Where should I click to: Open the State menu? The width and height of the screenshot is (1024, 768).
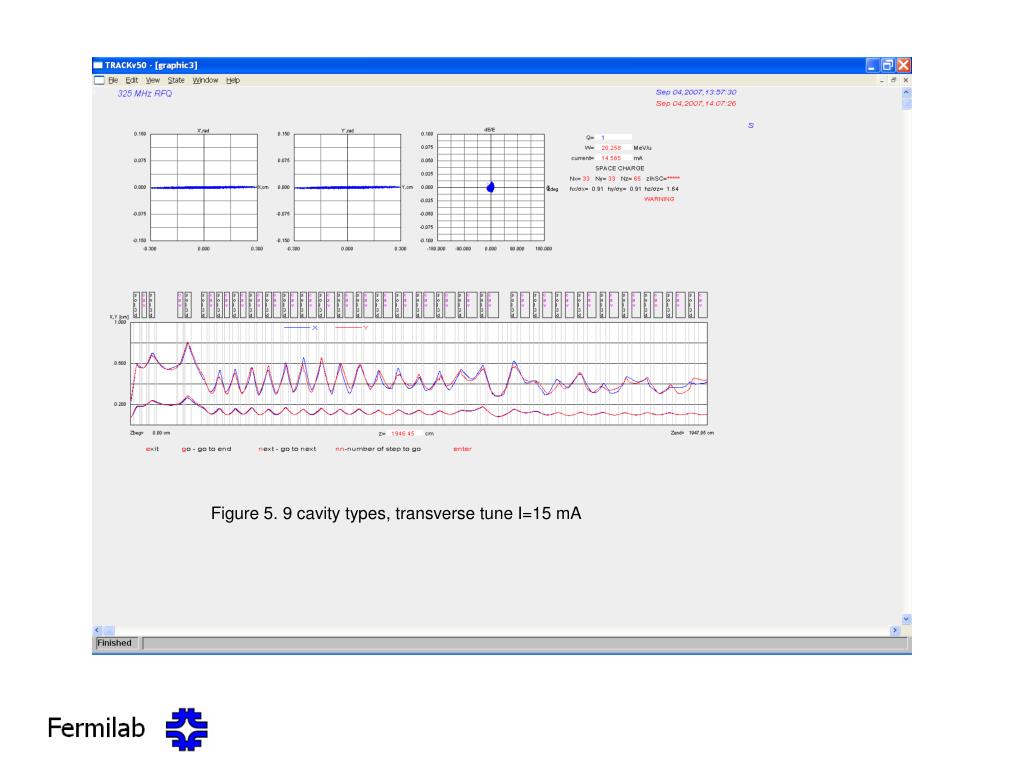pos(176,80)
